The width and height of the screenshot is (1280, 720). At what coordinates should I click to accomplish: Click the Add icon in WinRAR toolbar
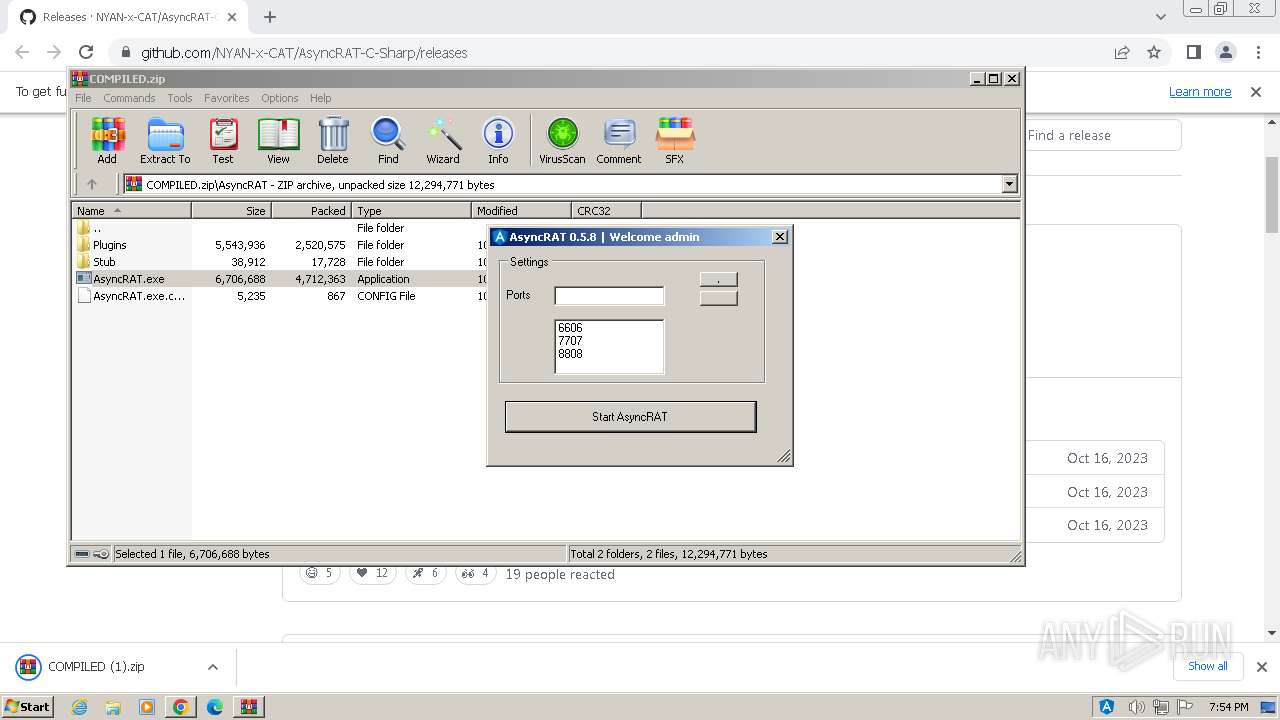(x=107, y=141)
